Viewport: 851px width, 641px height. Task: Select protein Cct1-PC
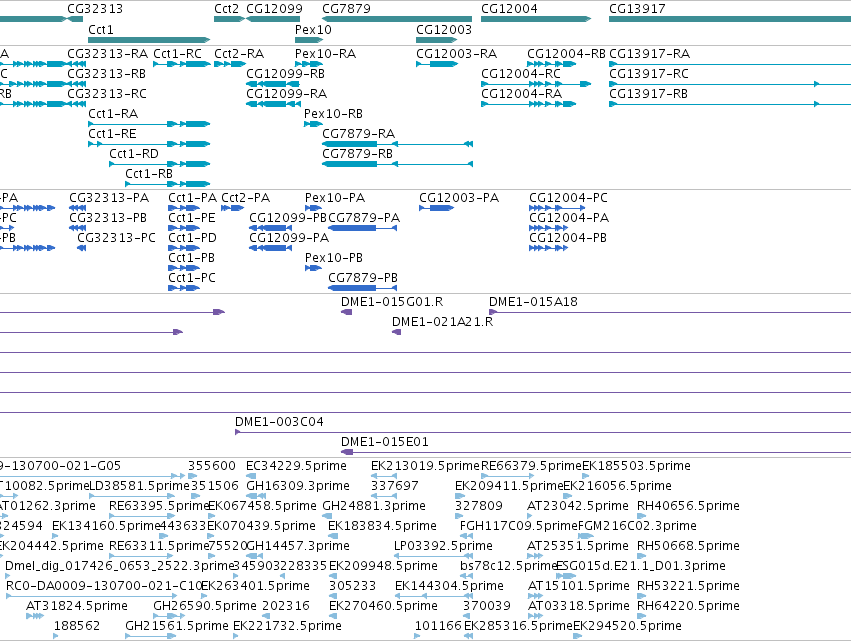coord(184,288)
